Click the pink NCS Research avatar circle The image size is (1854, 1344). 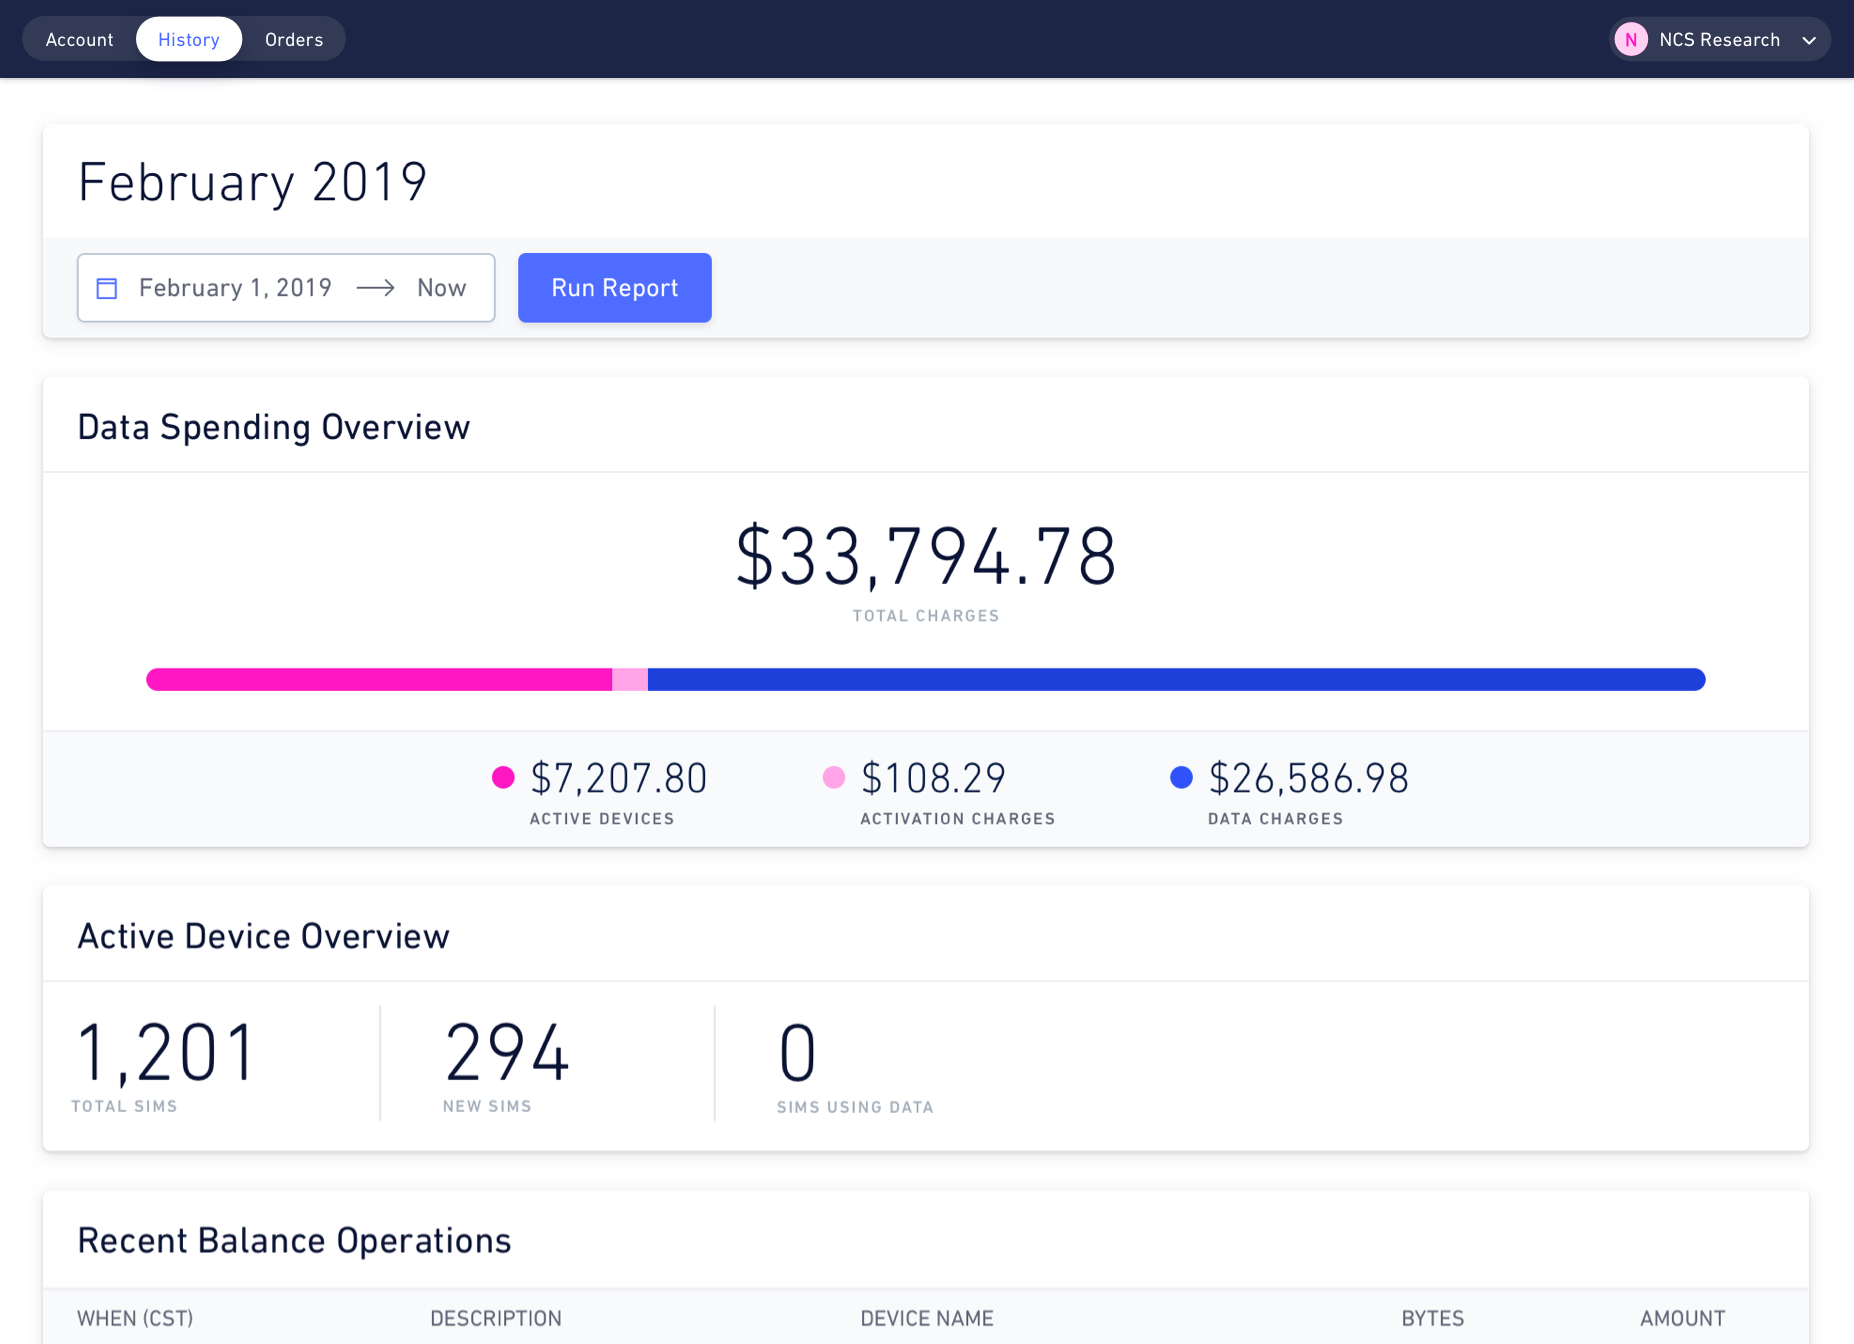tap(1631, 39)
